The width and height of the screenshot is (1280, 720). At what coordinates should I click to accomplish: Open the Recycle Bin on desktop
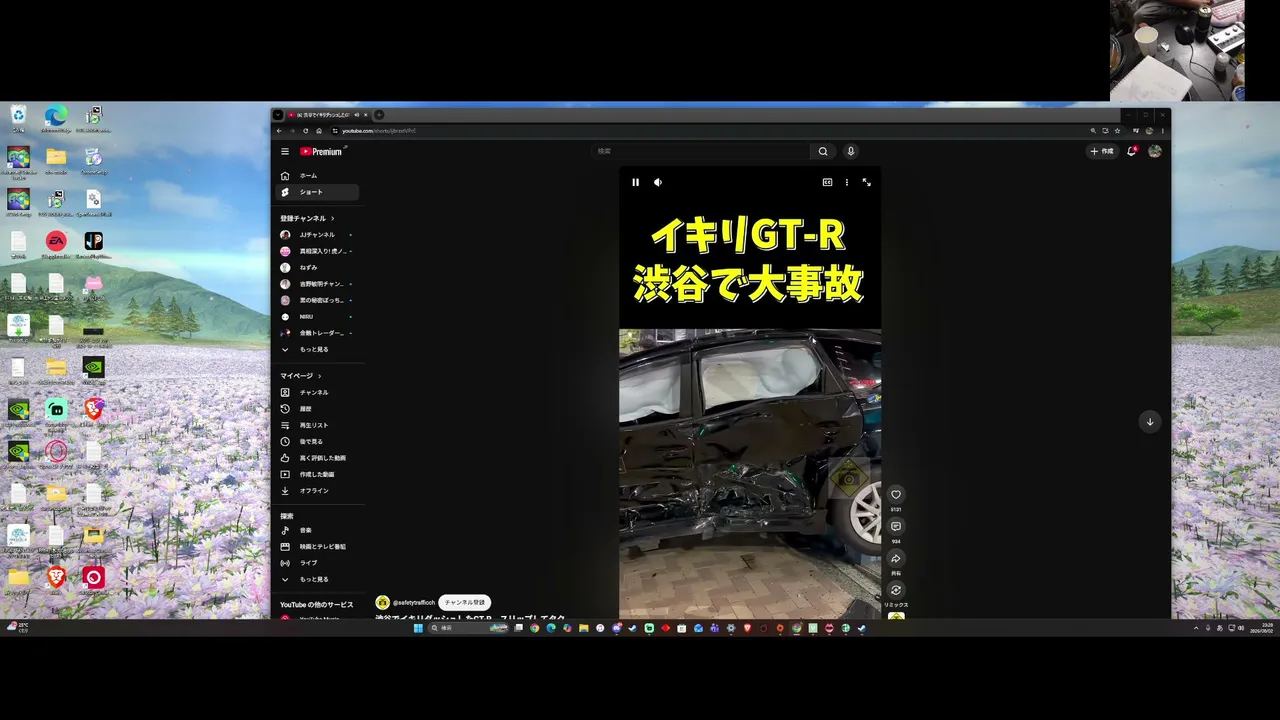[18, 119]
